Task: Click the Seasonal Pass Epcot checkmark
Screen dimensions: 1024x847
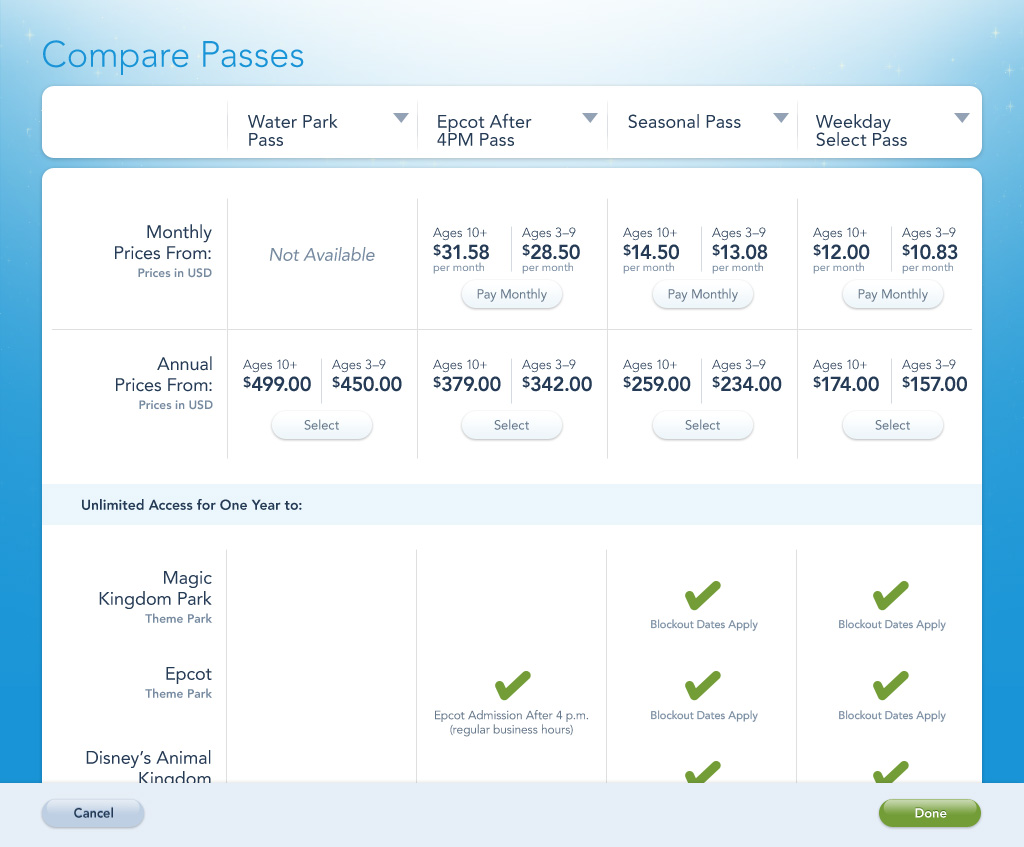Action: [702, 687]
